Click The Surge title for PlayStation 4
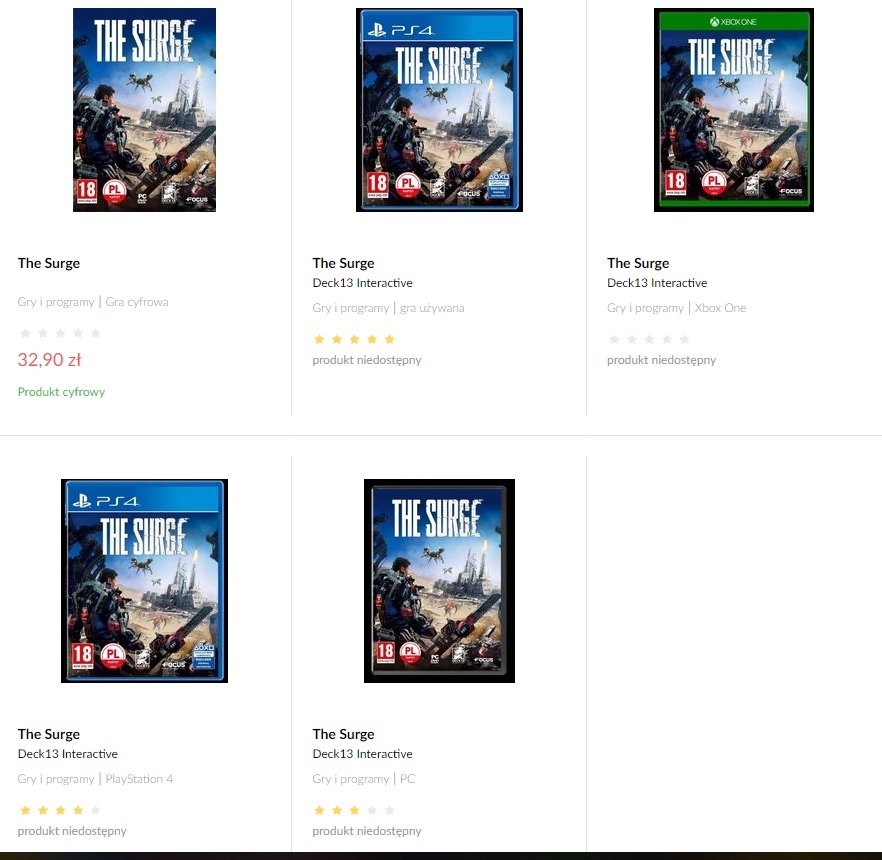 [x=49, y=734]
